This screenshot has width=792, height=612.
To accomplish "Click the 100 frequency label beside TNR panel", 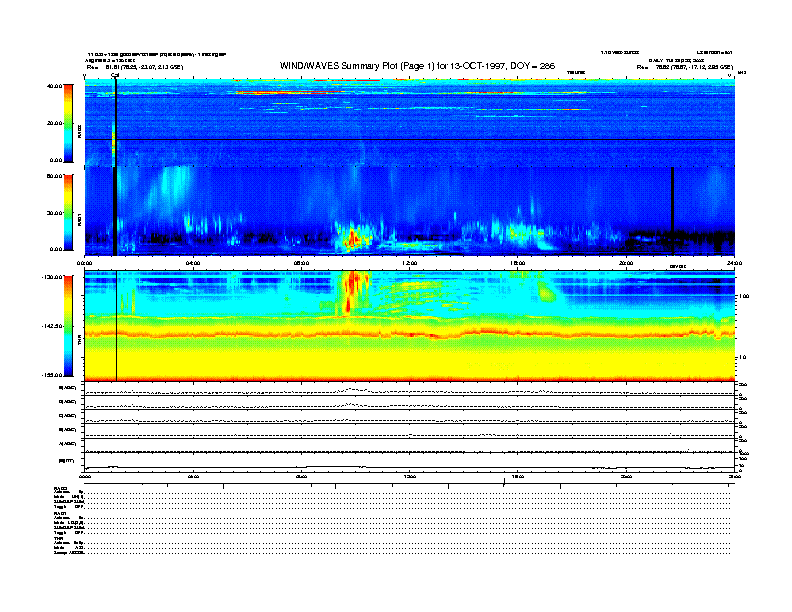I will [x=744, y=296].
